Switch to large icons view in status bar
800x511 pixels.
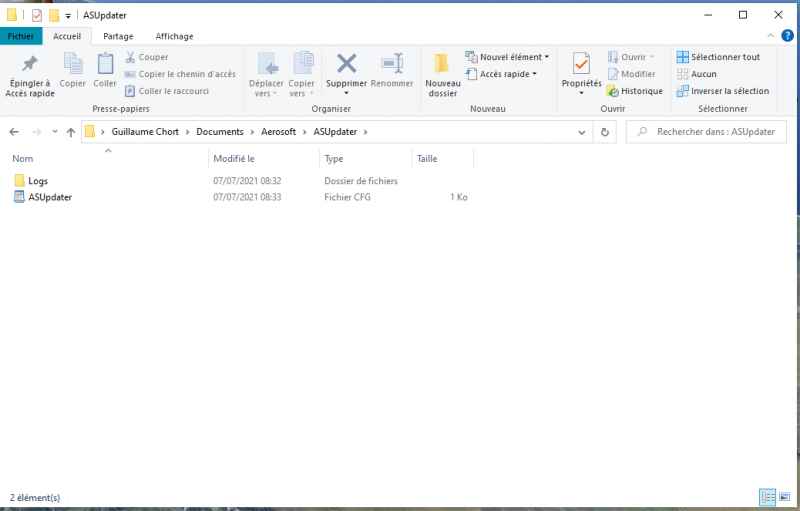click(x=785, y=497)
